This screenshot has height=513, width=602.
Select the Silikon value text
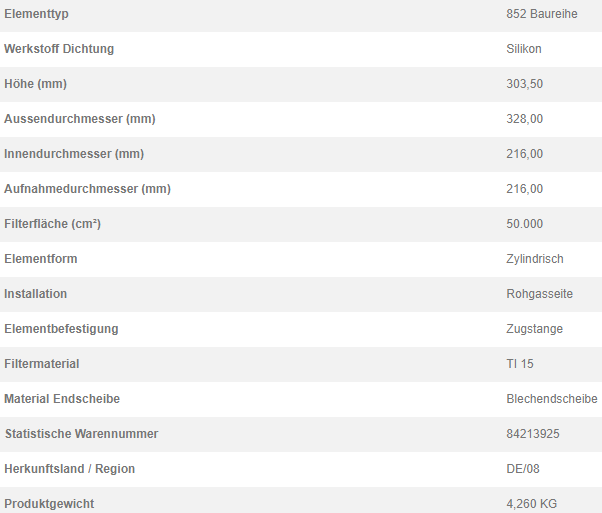524,49
